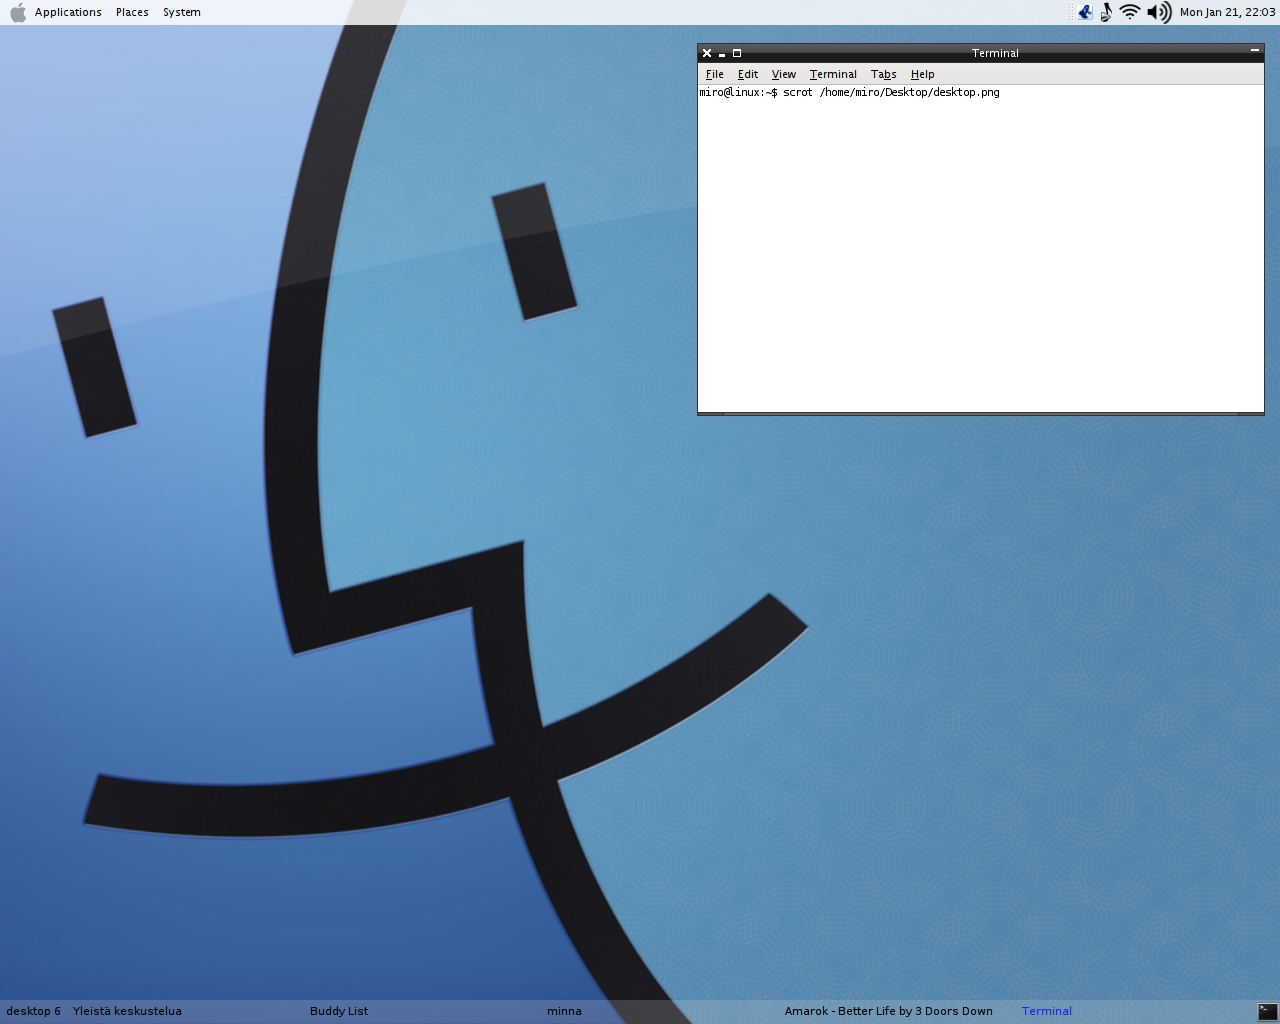This screenshot has height=1024, width=1280.
Task: Open the Applications menu
Action: [68, 12]
